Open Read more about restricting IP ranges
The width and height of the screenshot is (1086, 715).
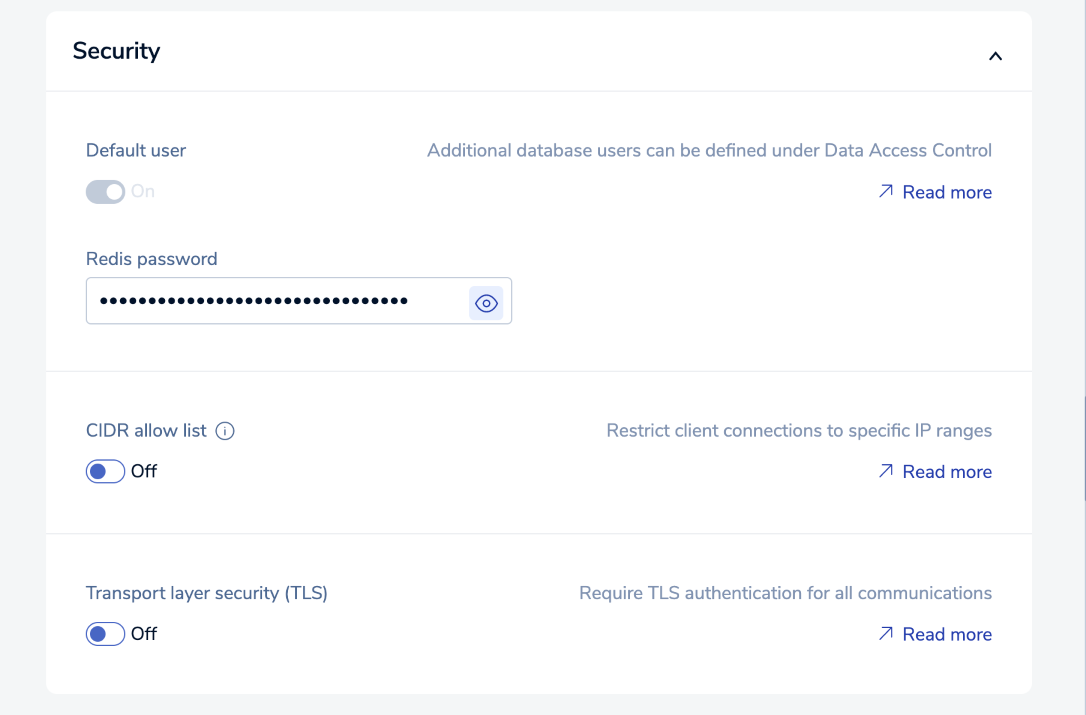(947, 472)
